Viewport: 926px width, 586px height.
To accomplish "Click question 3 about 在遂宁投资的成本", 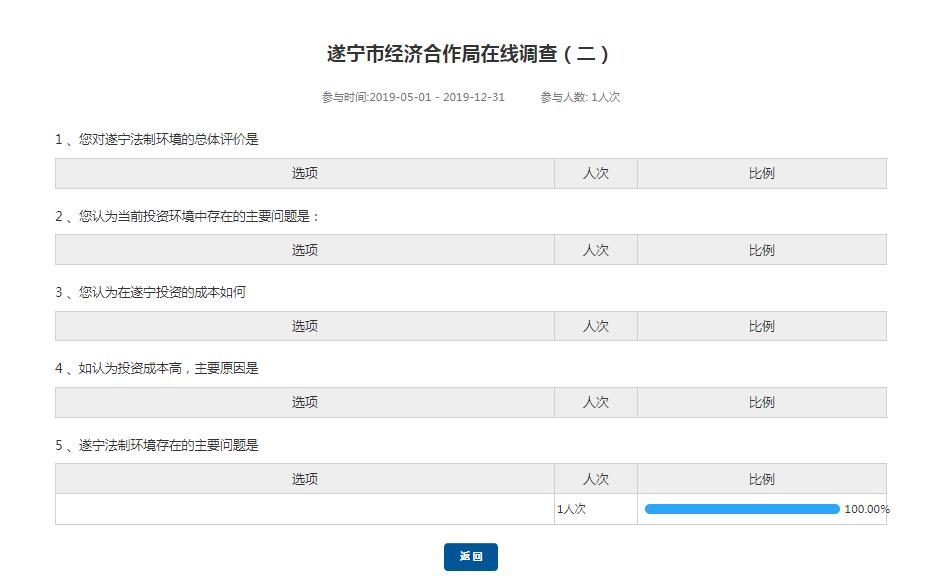I will point(150,292).
